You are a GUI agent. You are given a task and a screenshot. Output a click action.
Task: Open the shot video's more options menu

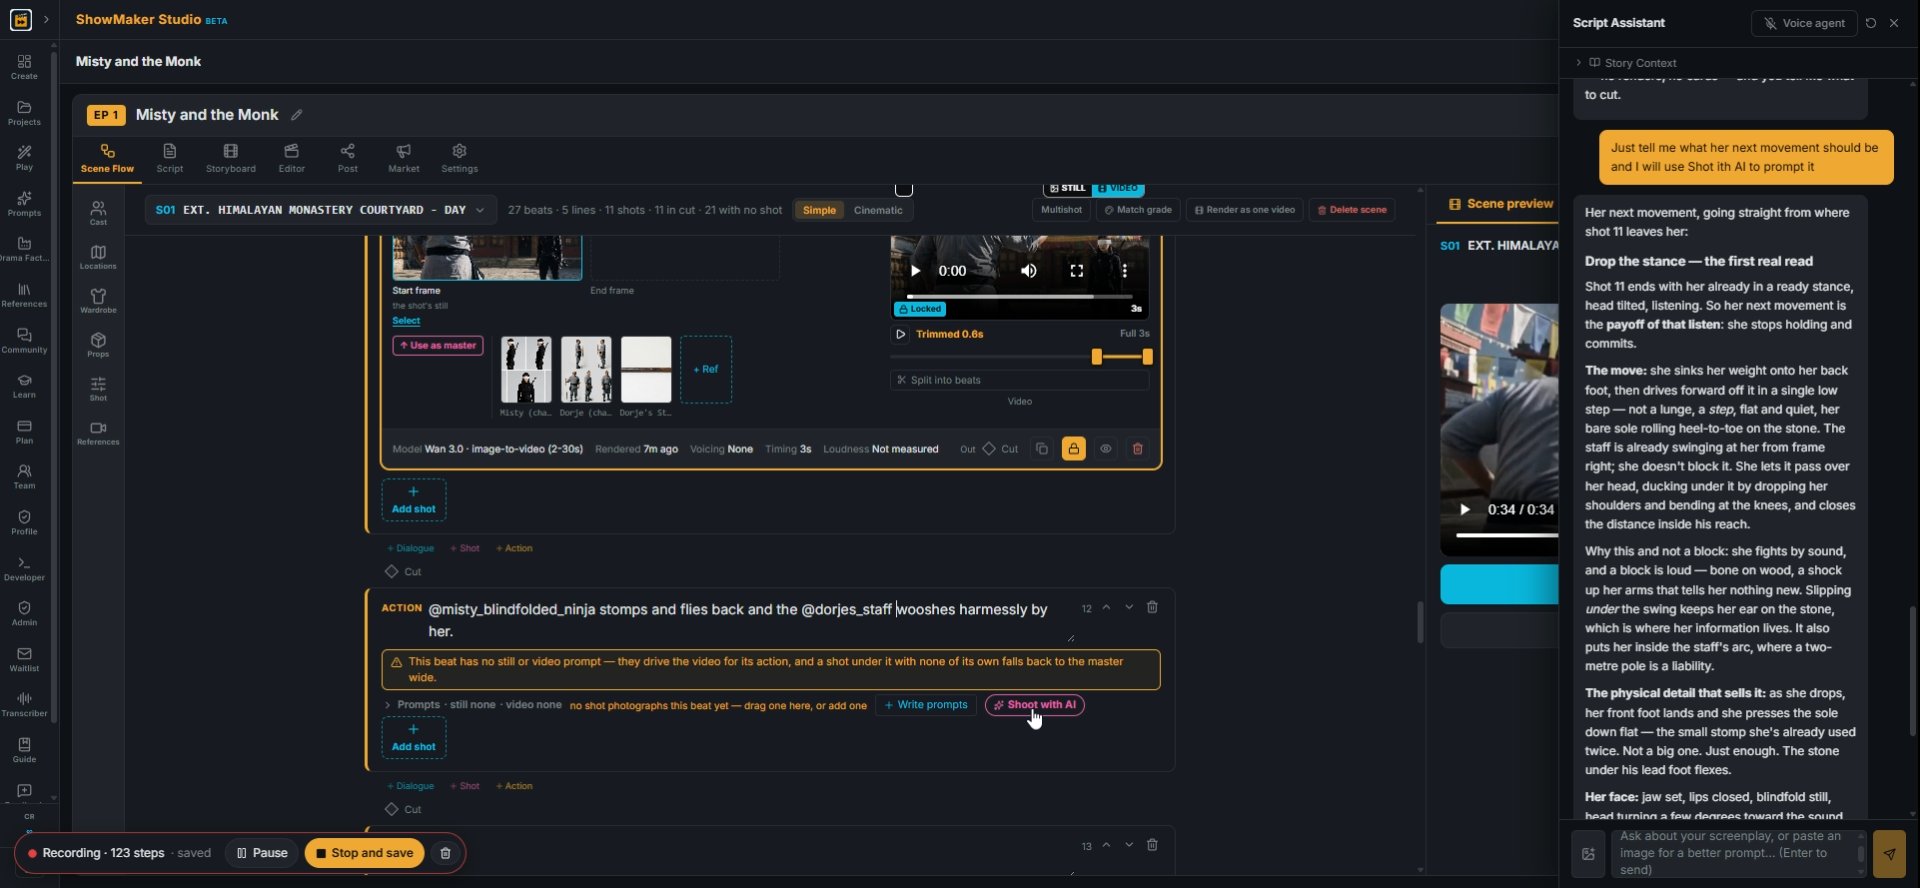[1124, 271]
